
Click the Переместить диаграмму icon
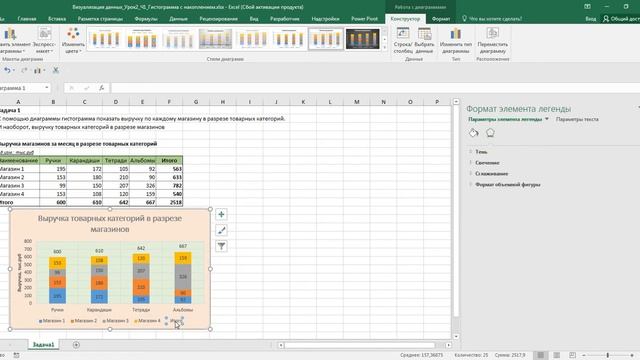(x=493, y=34)
